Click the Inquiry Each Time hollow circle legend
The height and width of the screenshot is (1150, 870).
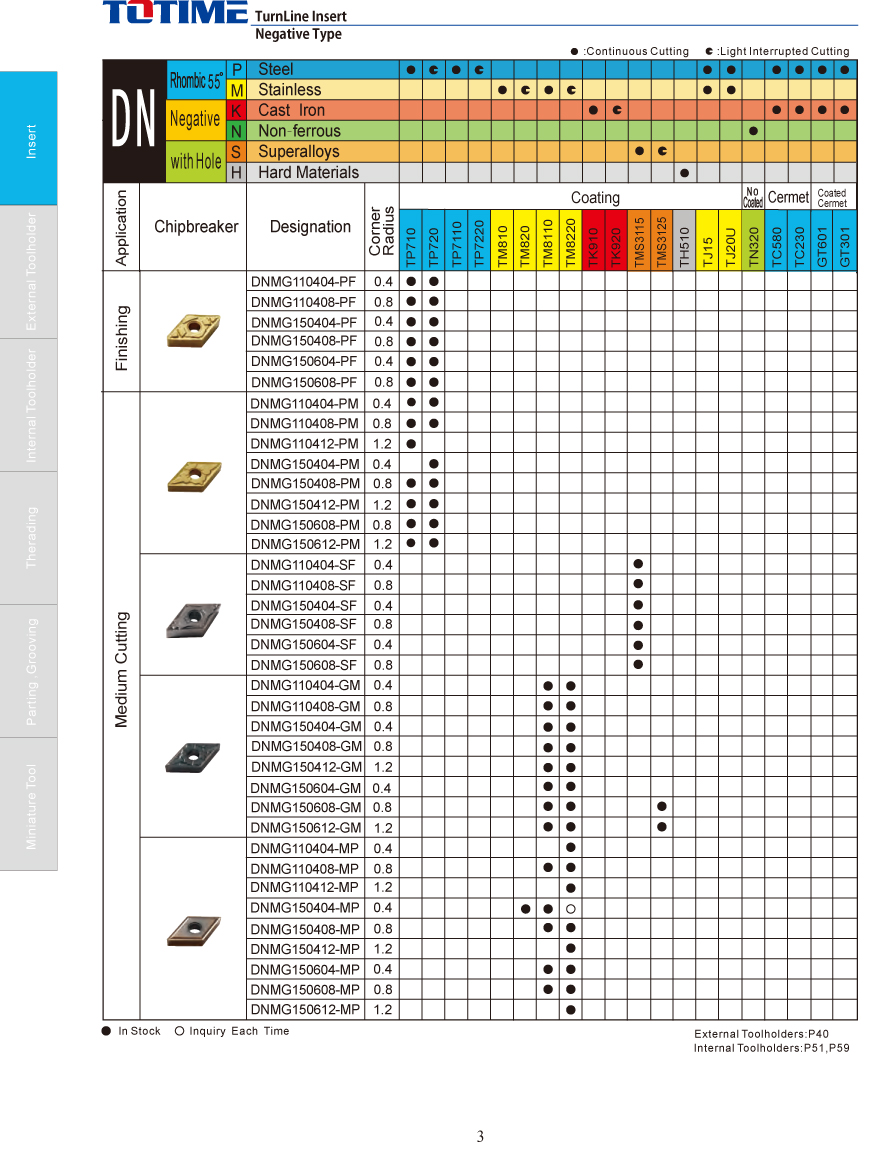click(179, 1031)
